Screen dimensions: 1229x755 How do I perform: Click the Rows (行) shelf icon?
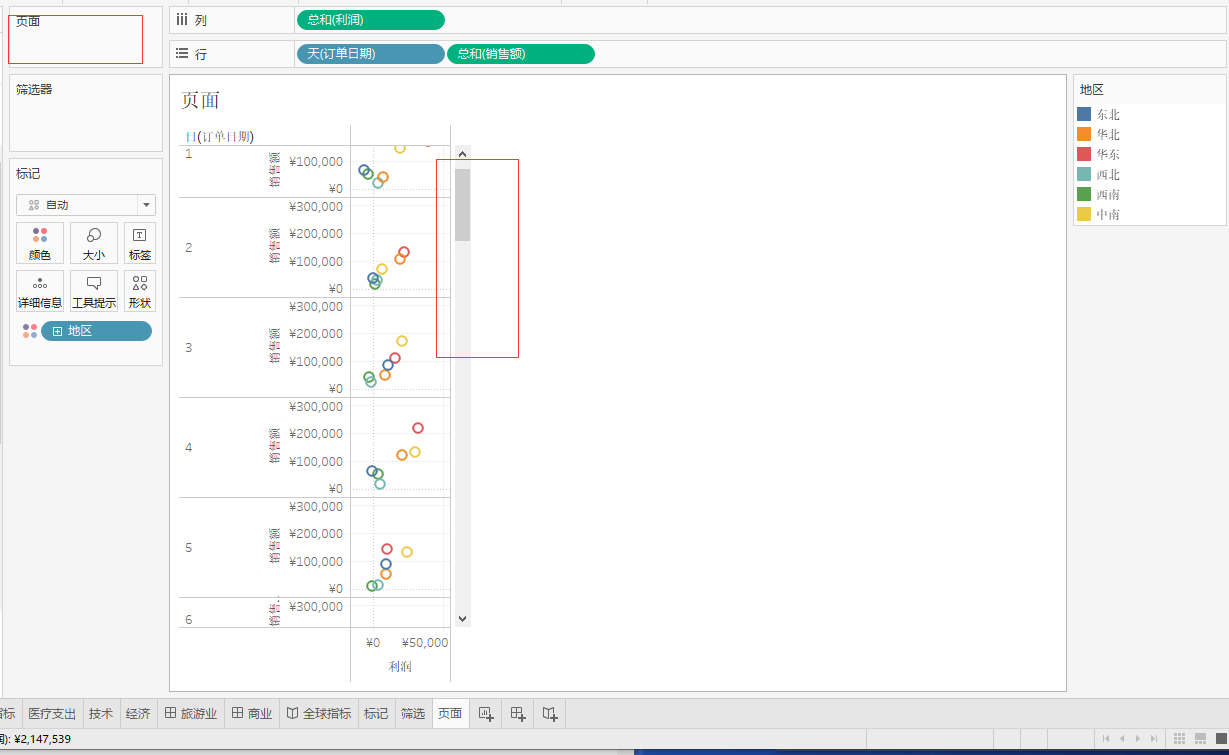182,53
